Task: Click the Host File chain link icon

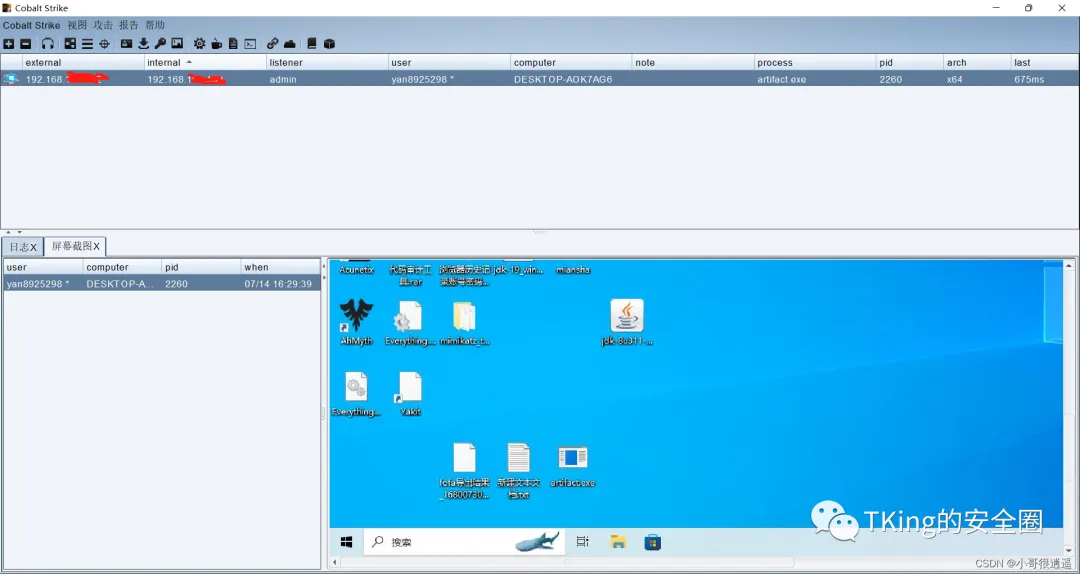Action: pyautogui.click(x=273, y=43)
